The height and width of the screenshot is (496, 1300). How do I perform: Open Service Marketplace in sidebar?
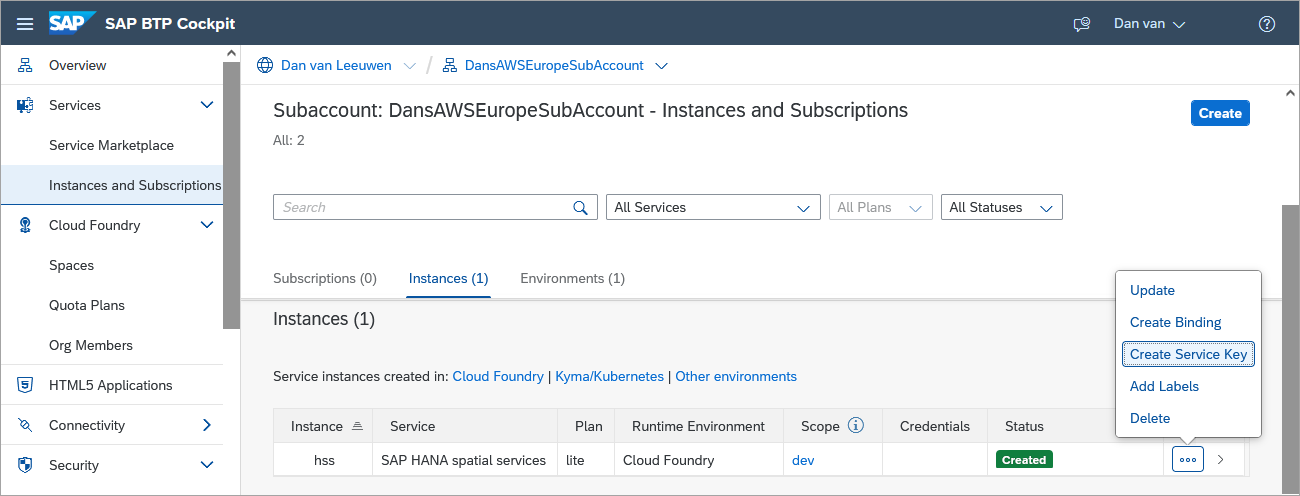tap(111, 145)
